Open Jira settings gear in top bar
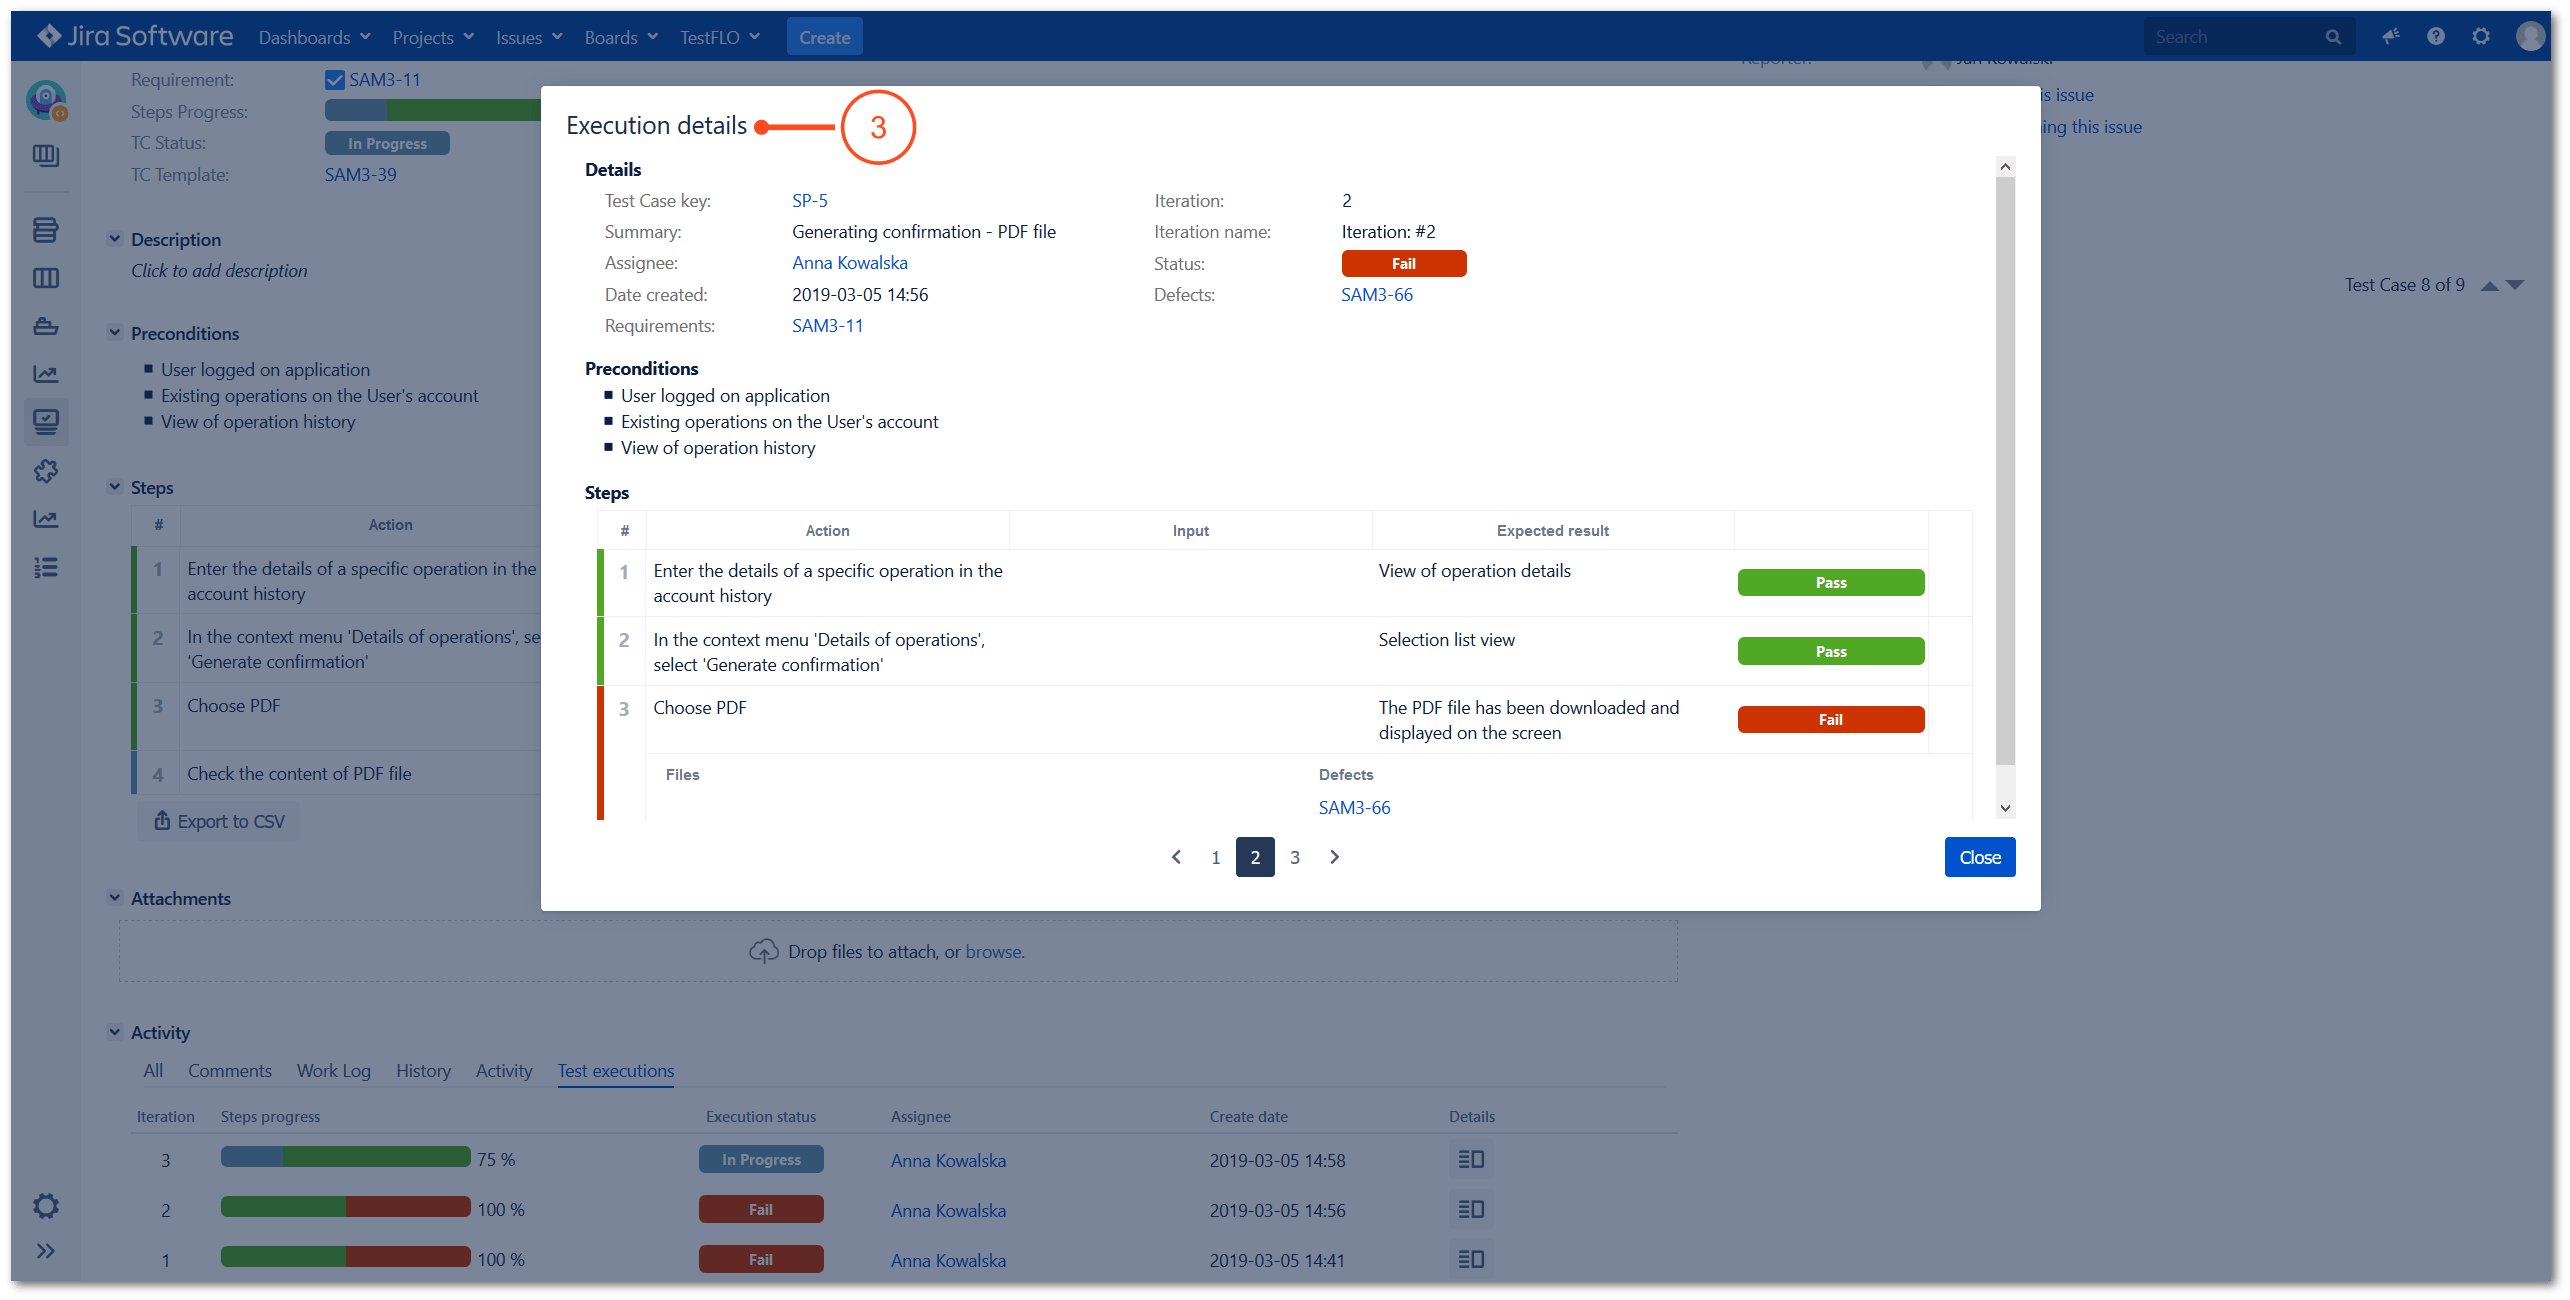Image resolution: width=2570 pixels, height=1300 pixels. pyautogui.click(x=2481, y=36)
